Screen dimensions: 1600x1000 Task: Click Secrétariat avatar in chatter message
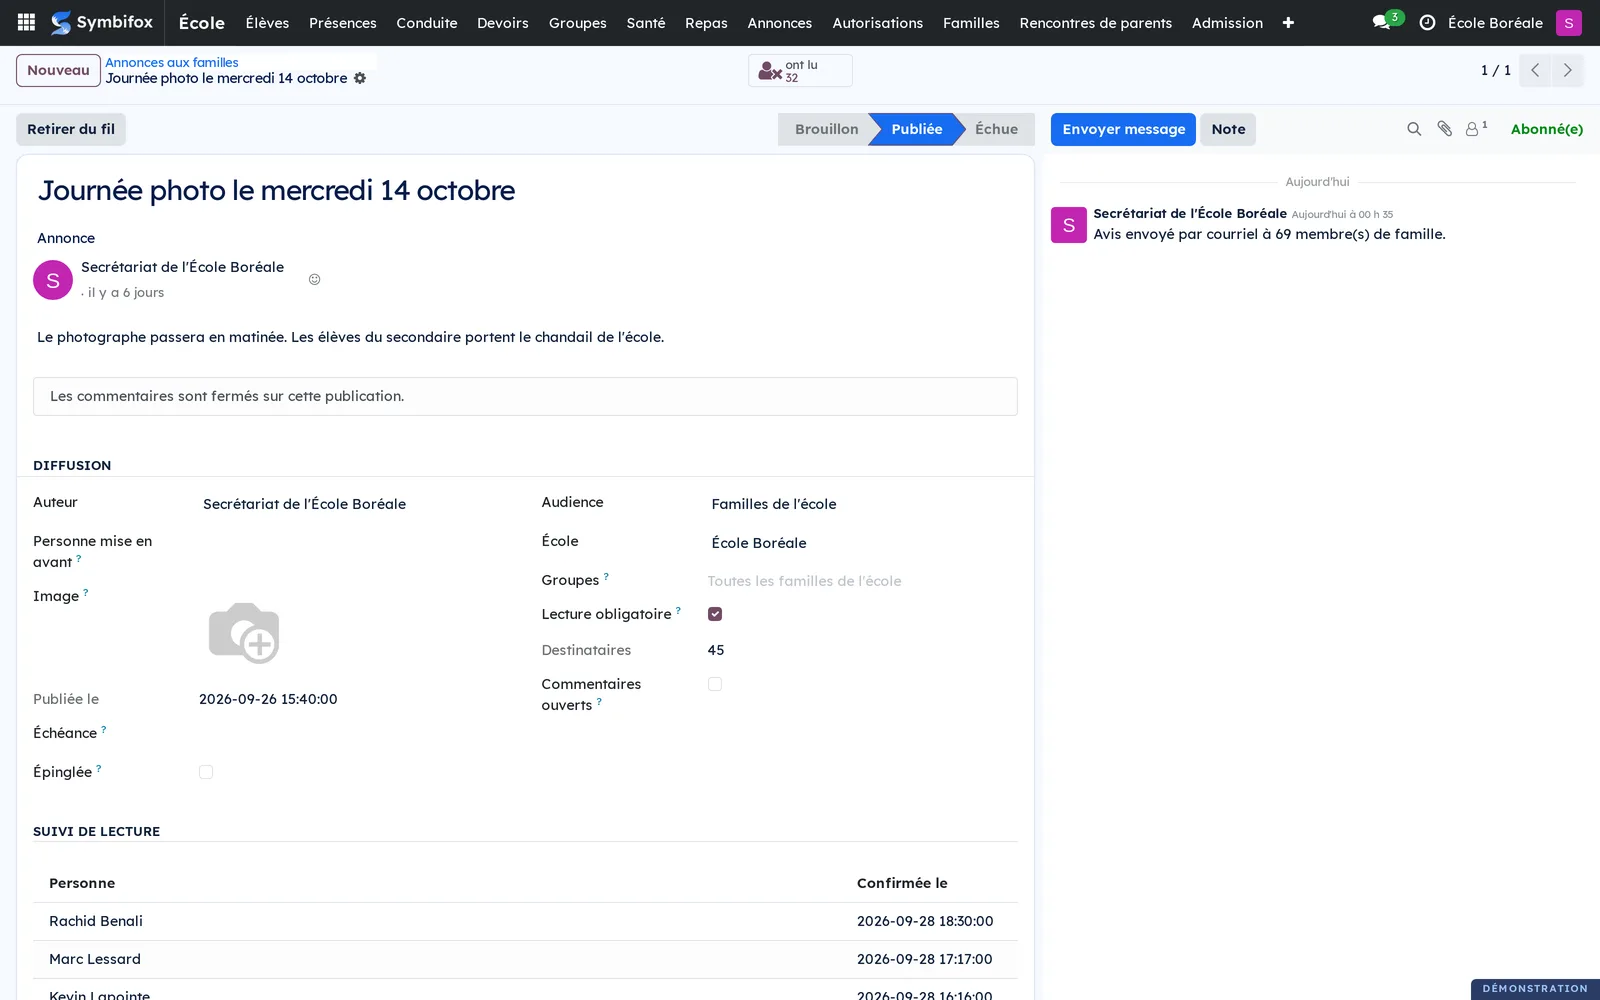click(x=1068, y=225)
